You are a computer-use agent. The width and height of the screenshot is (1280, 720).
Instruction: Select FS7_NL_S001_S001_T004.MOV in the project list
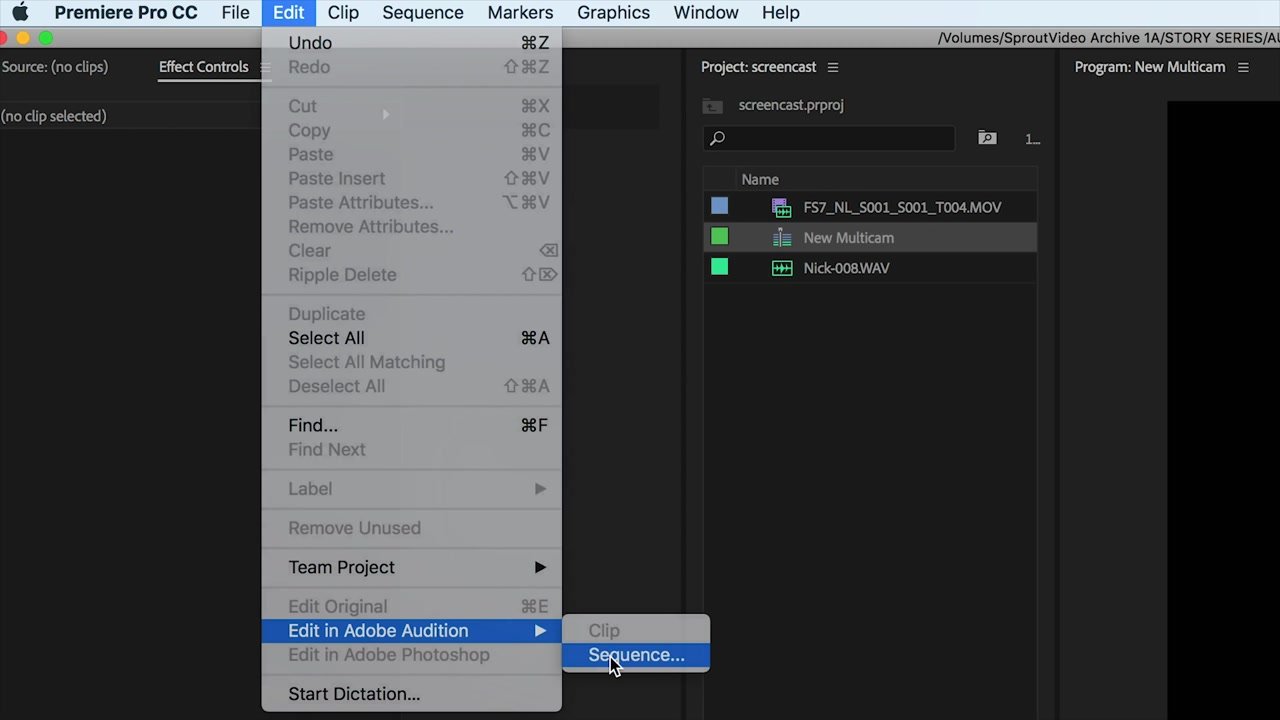coord(902,207)
